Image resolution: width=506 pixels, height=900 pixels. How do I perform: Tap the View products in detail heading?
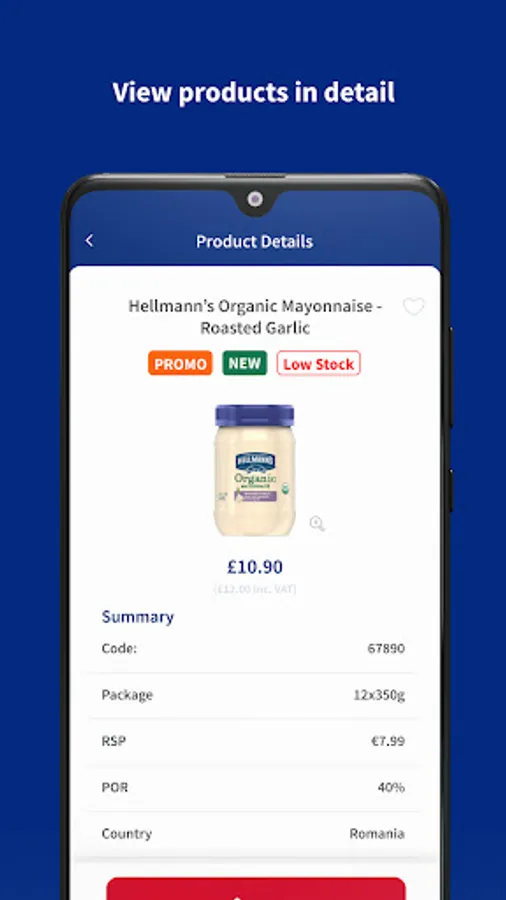254,92
